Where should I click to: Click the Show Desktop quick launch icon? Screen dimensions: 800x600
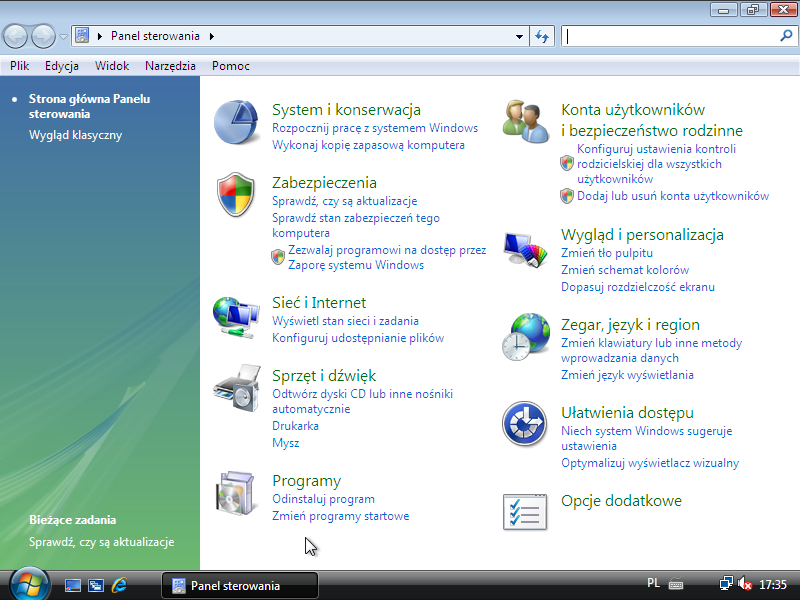(72, 585)
